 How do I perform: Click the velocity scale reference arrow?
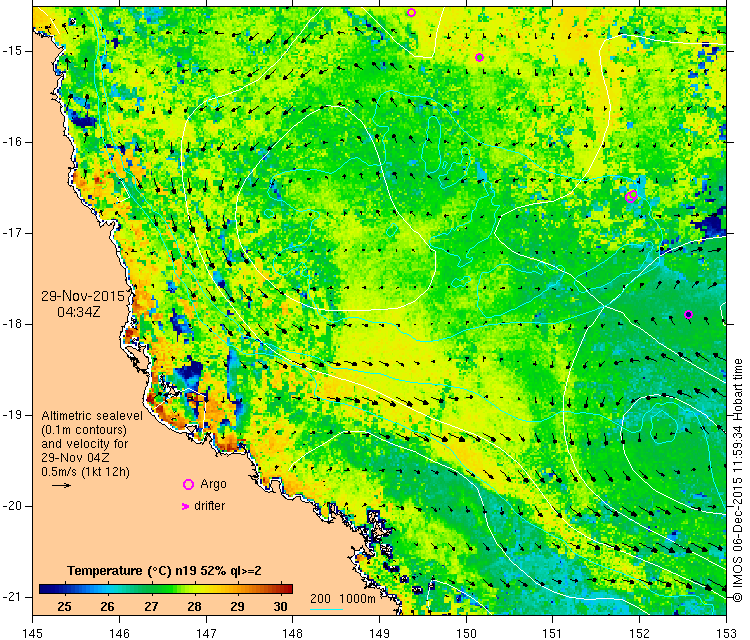(x=61, y=486)
